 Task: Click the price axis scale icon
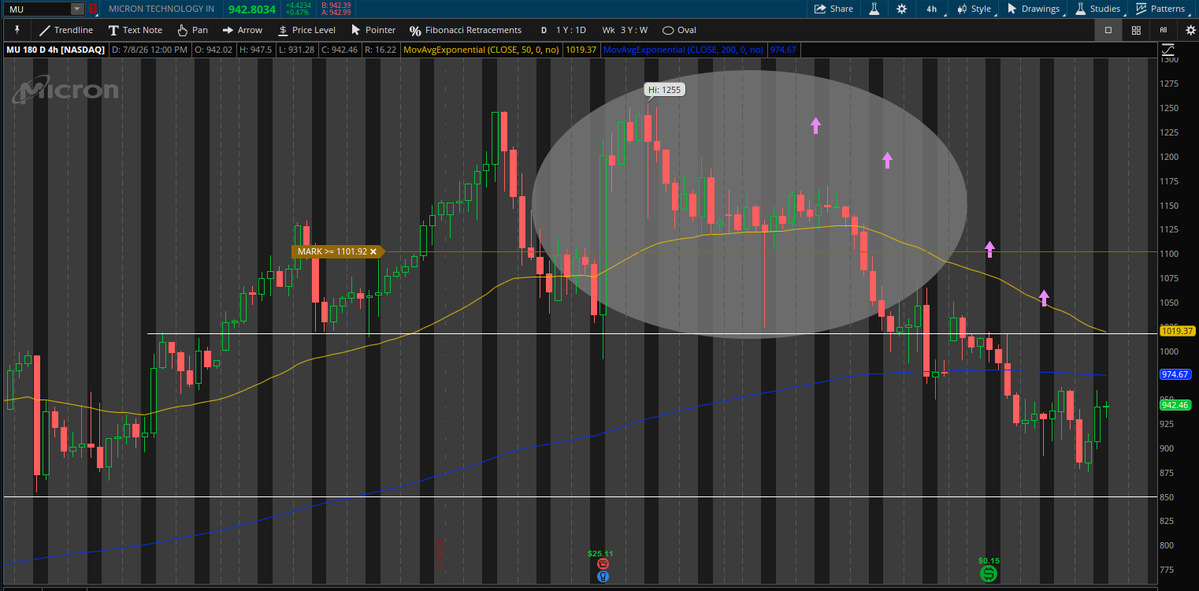1168,50
